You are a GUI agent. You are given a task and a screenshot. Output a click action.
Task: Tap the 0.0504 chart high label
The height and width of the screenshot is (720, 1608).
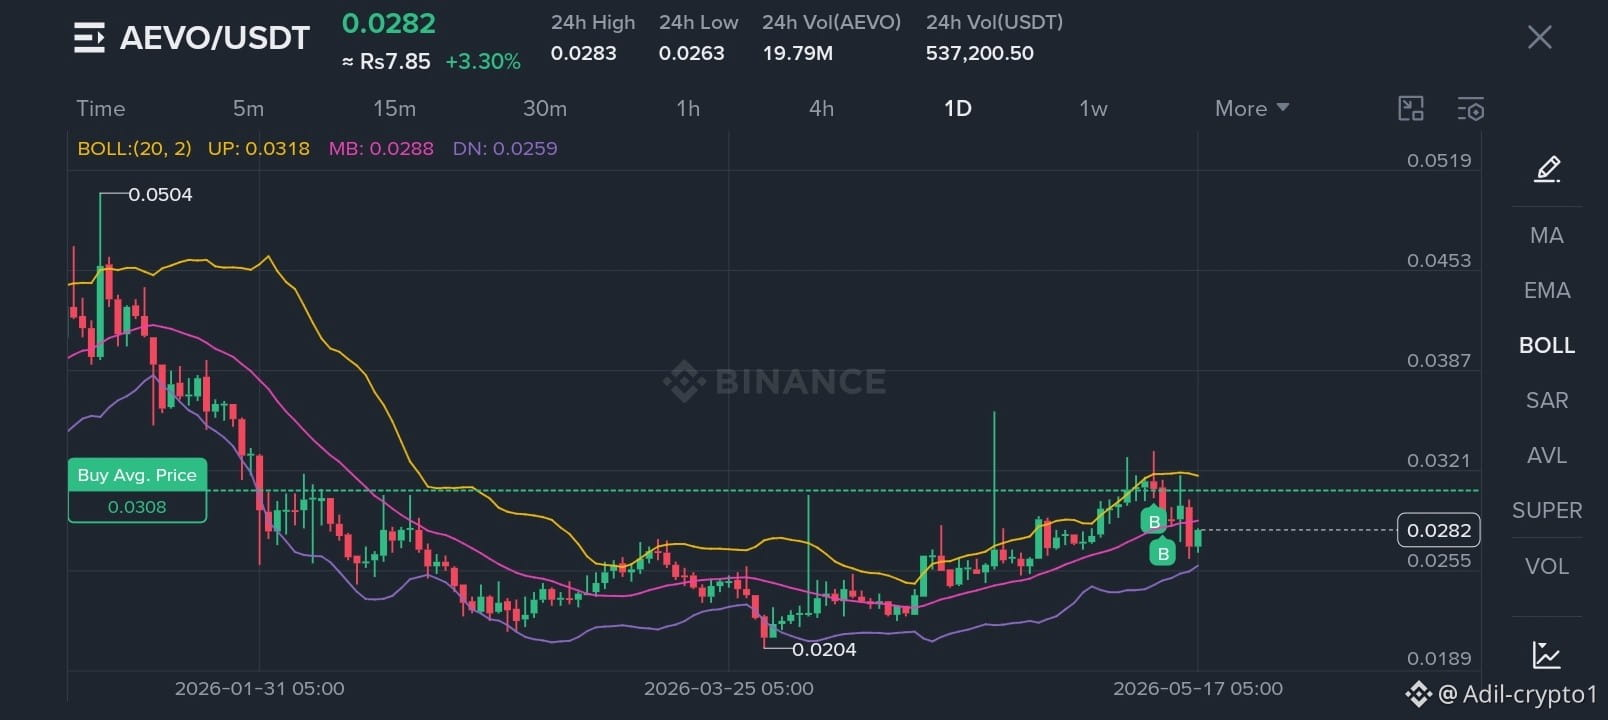point(160,194)
